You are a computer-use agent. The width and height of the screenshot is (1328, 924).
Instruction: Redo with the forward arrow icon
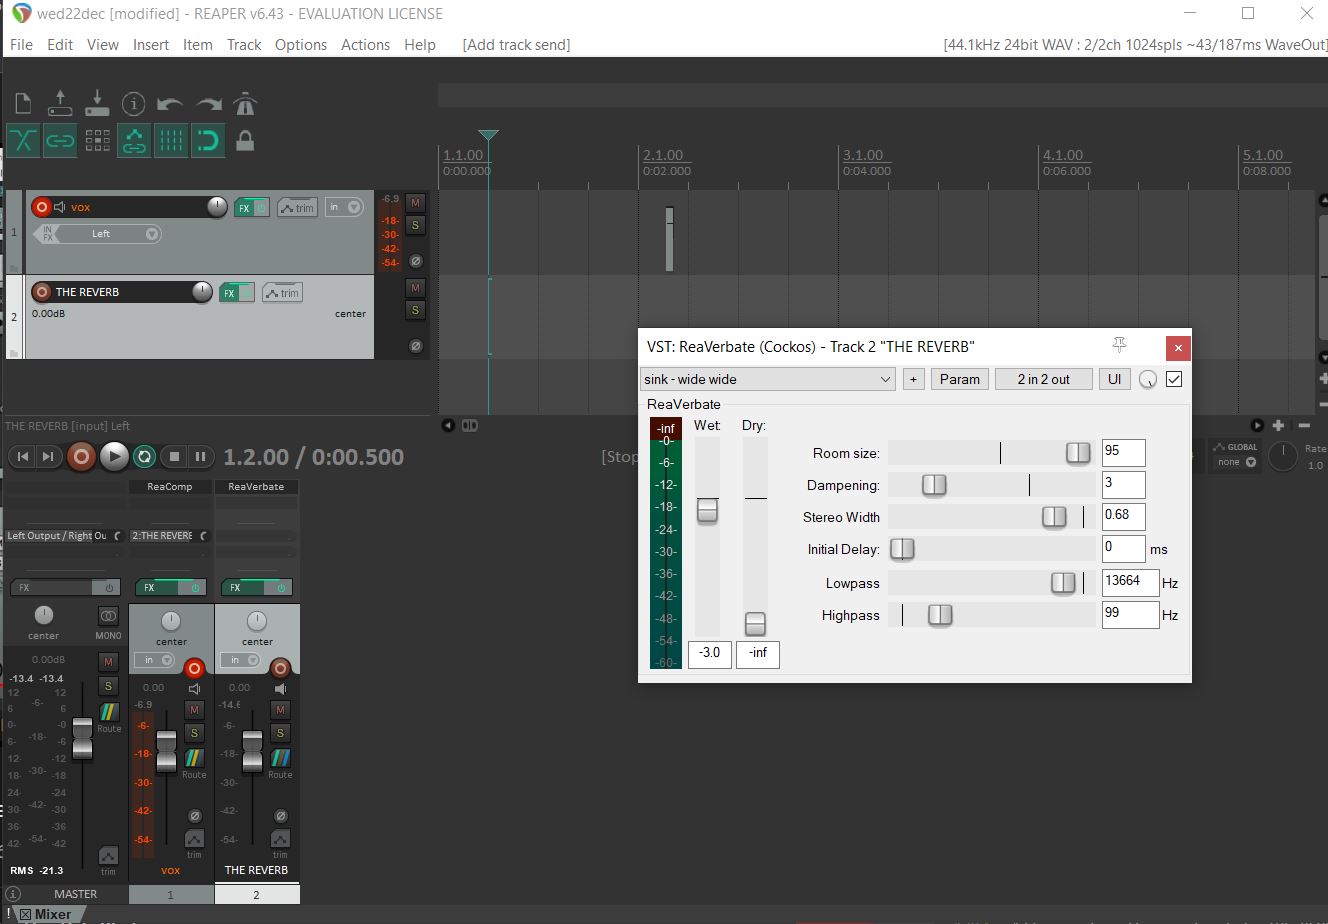click(x=208, y=103)
